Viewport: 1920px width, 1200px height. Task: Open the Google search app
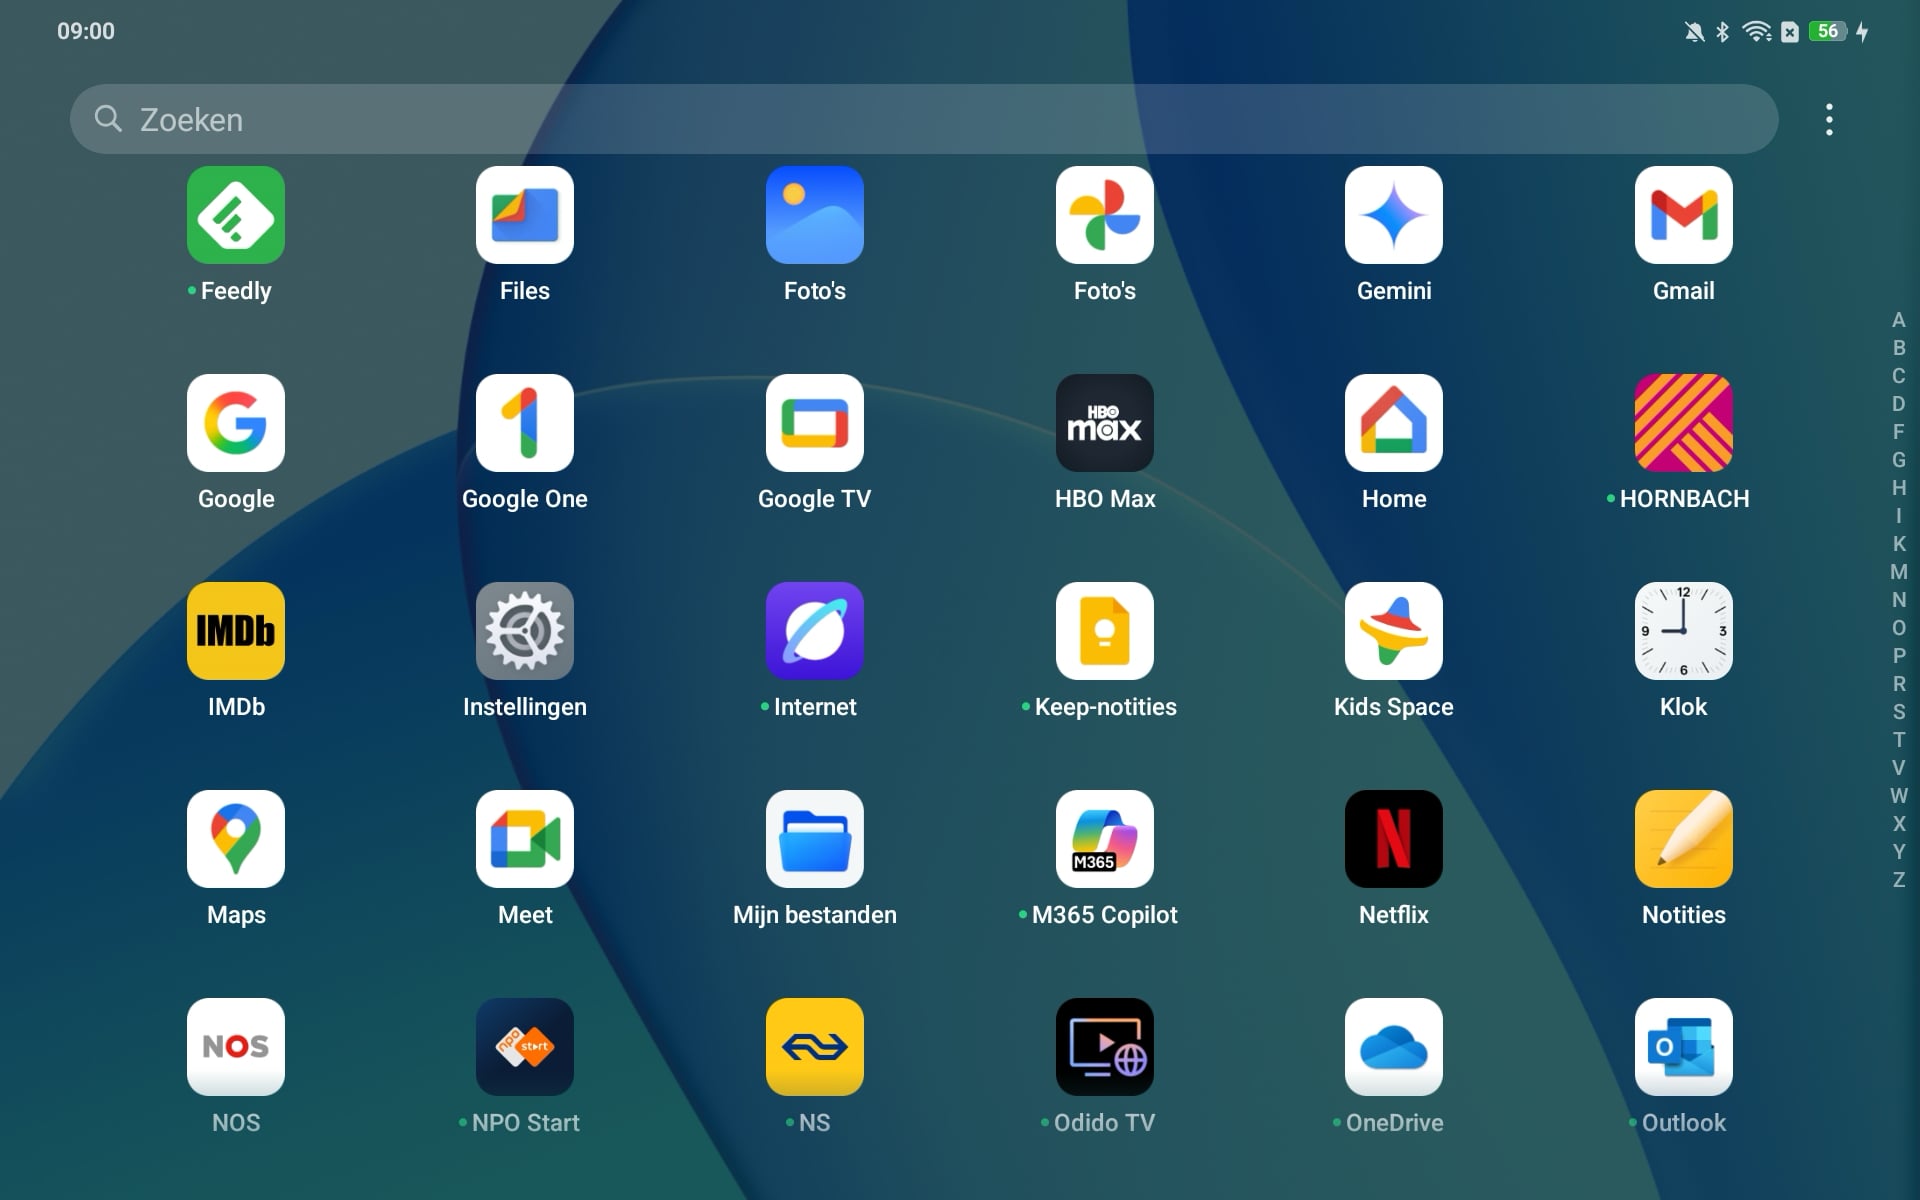tap(235, 423)
